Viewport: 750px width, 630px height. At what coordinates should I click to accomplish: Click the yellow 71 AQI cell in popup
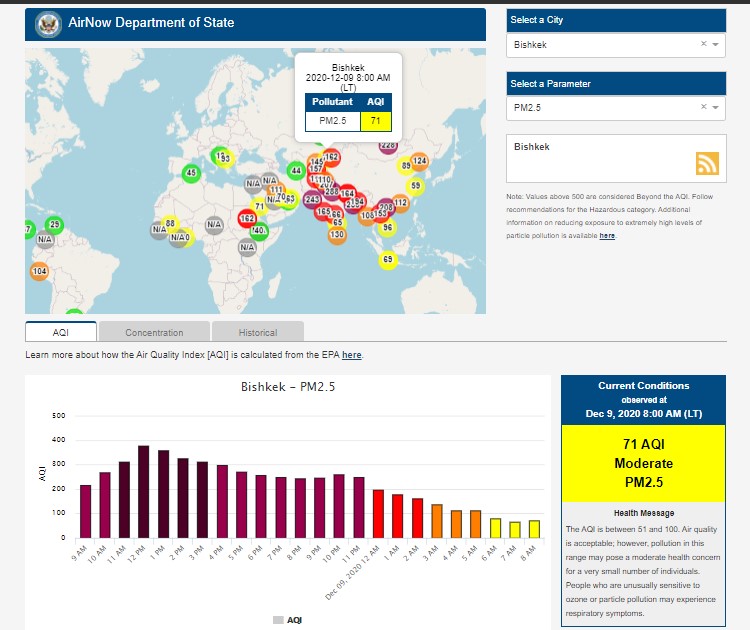[x=375, y=122]
